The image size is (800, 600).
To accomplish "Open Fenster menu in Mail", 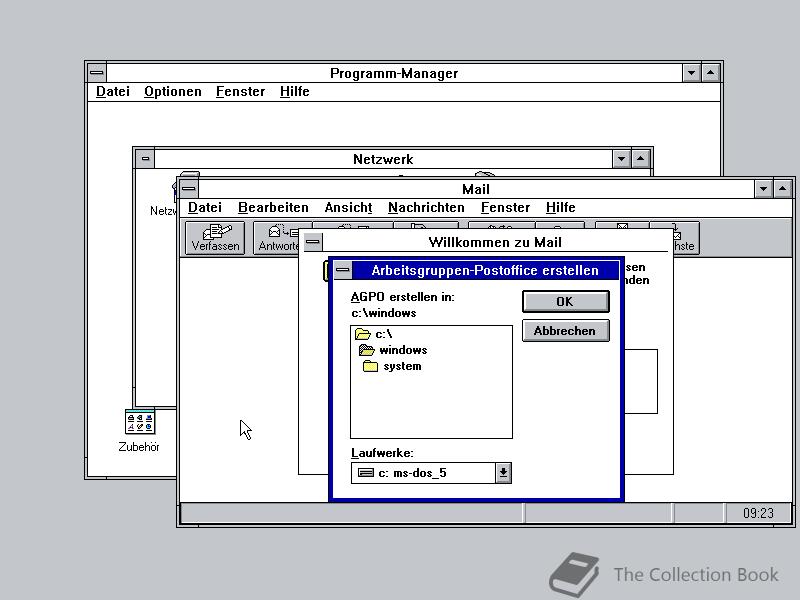I will [505, 207].
